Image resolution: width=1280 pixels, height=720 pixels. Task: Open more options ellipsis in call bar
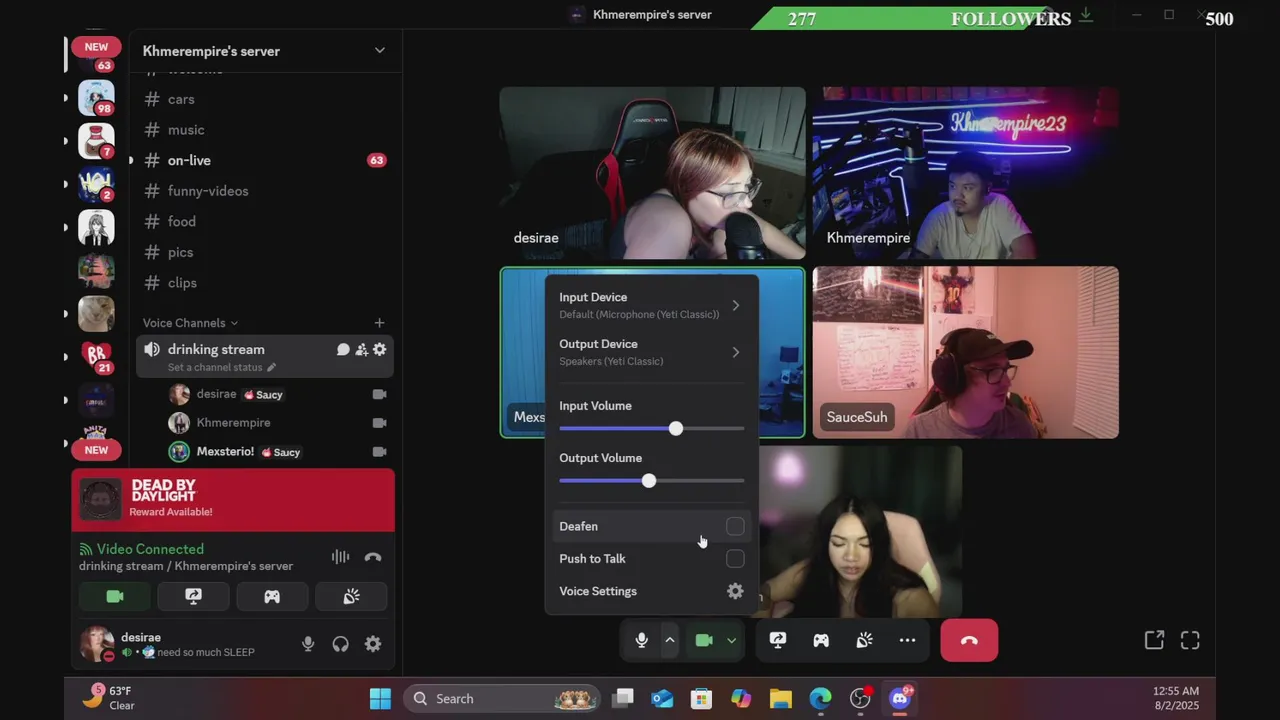(x=907, y=640)
